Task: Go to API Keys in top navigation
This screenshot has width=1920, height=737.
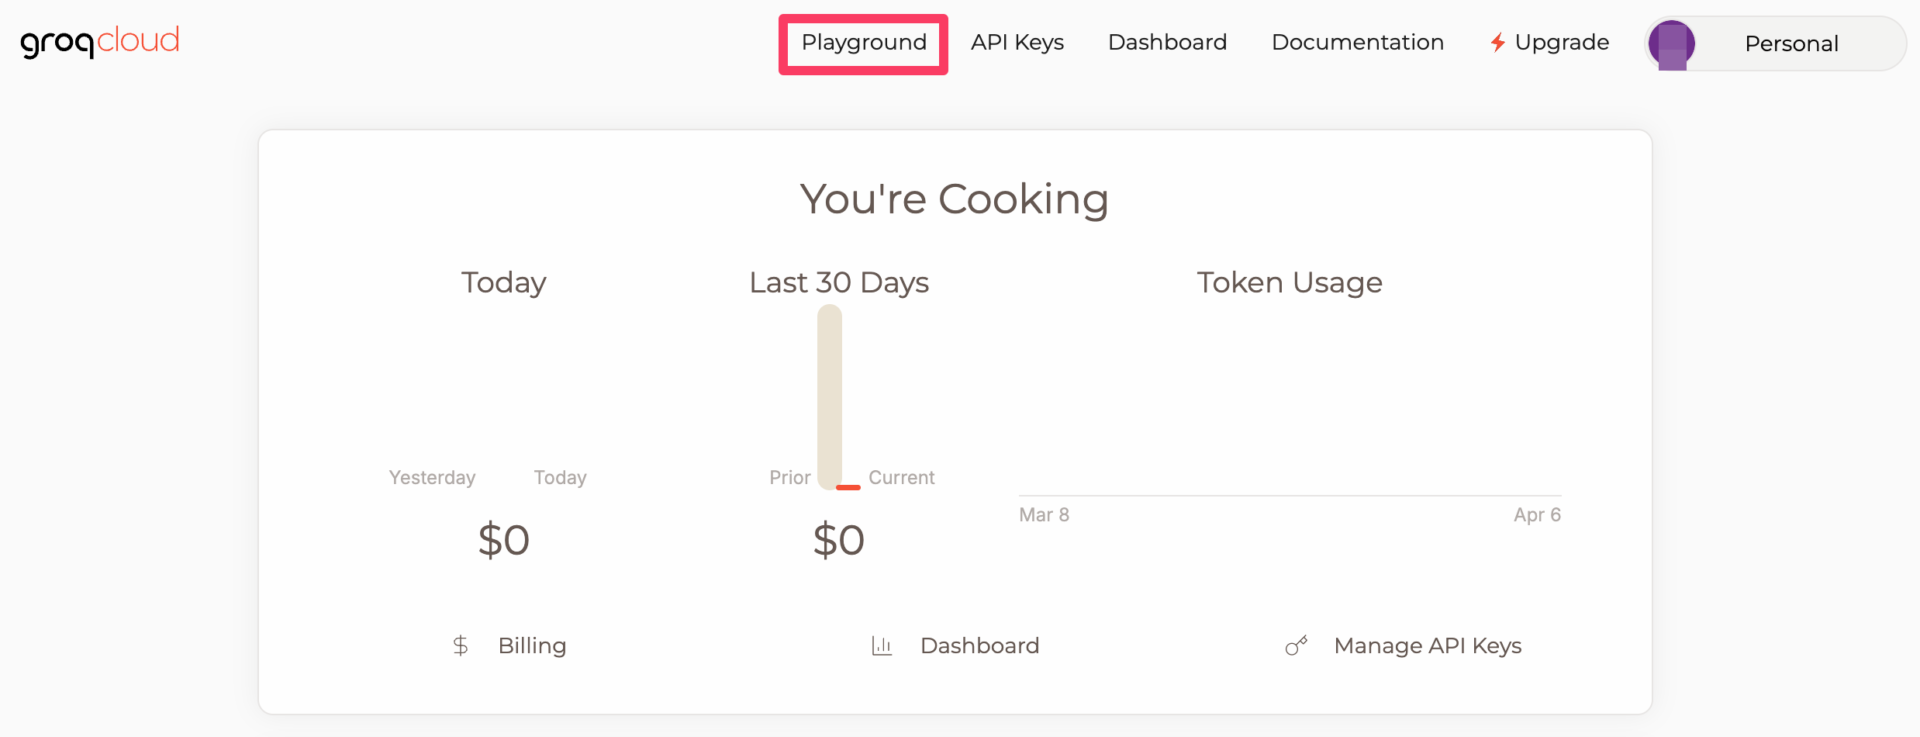Action: click(x=1017, y=43)
